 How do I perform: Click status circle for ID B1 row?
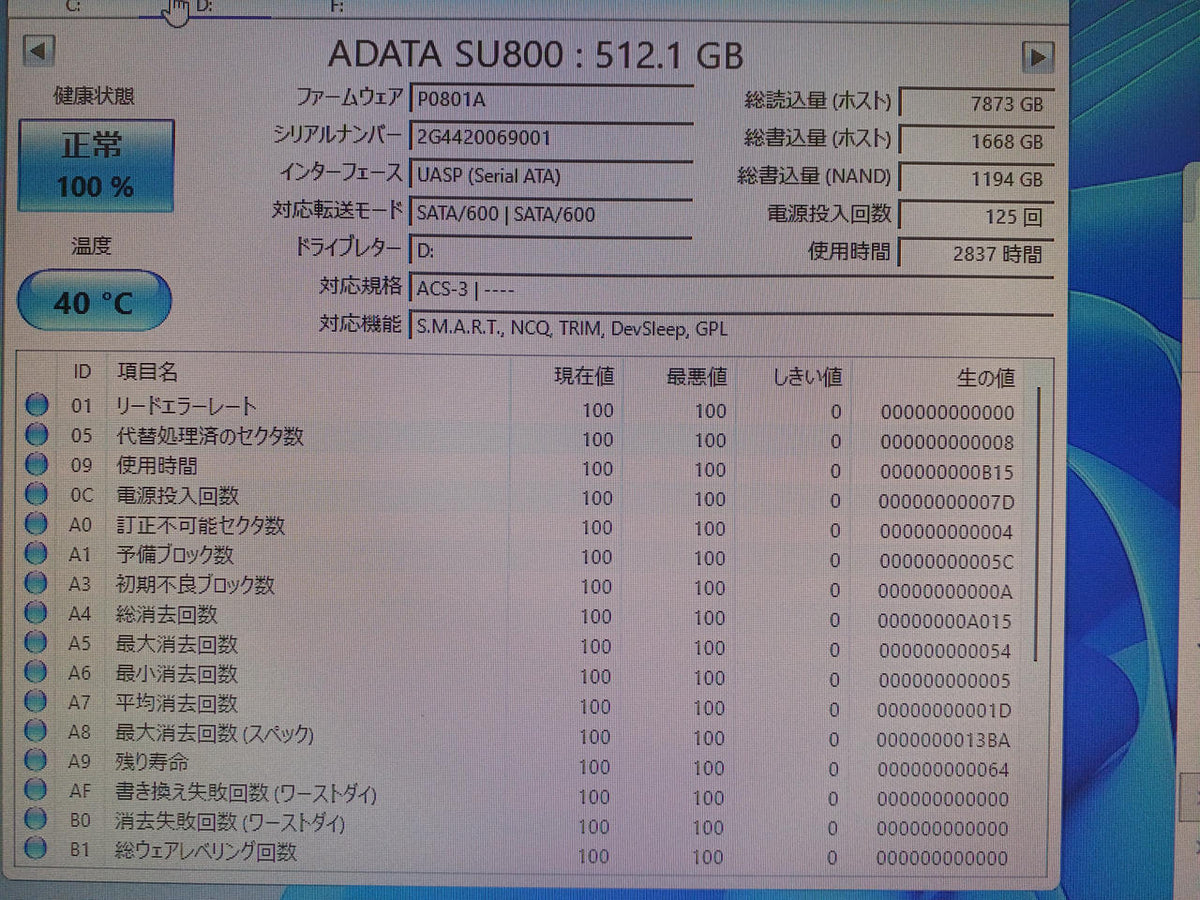coord(37,849)
